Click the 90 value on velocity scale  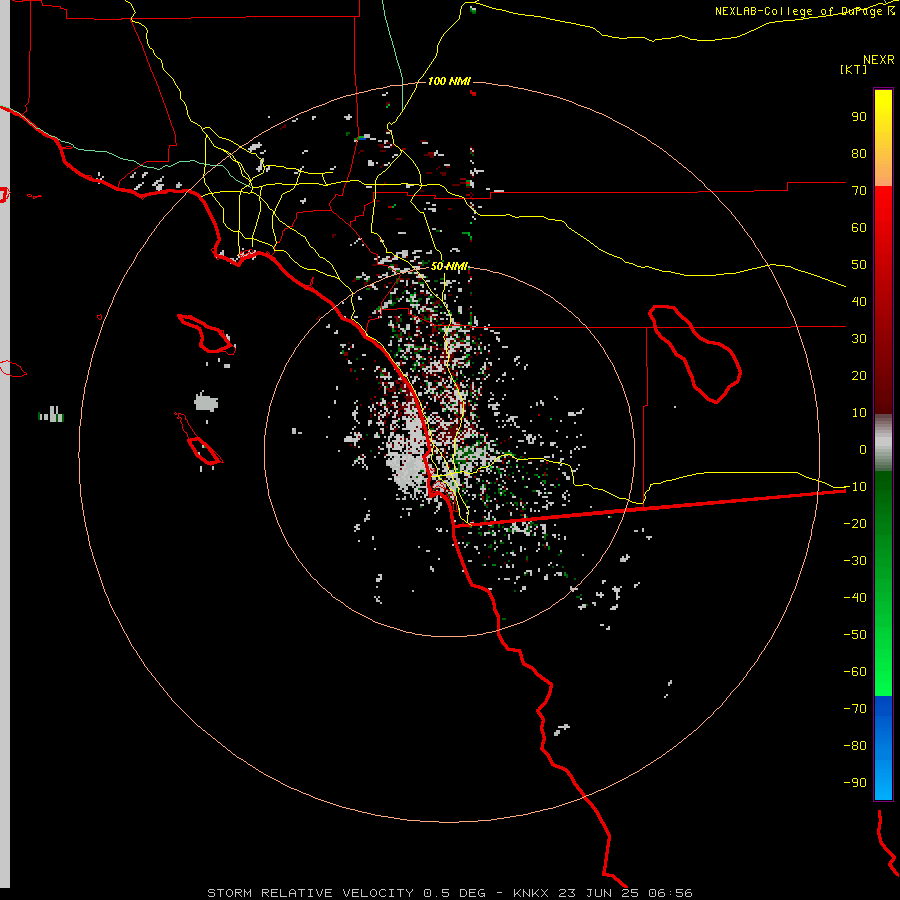click(x=859, y=117)
